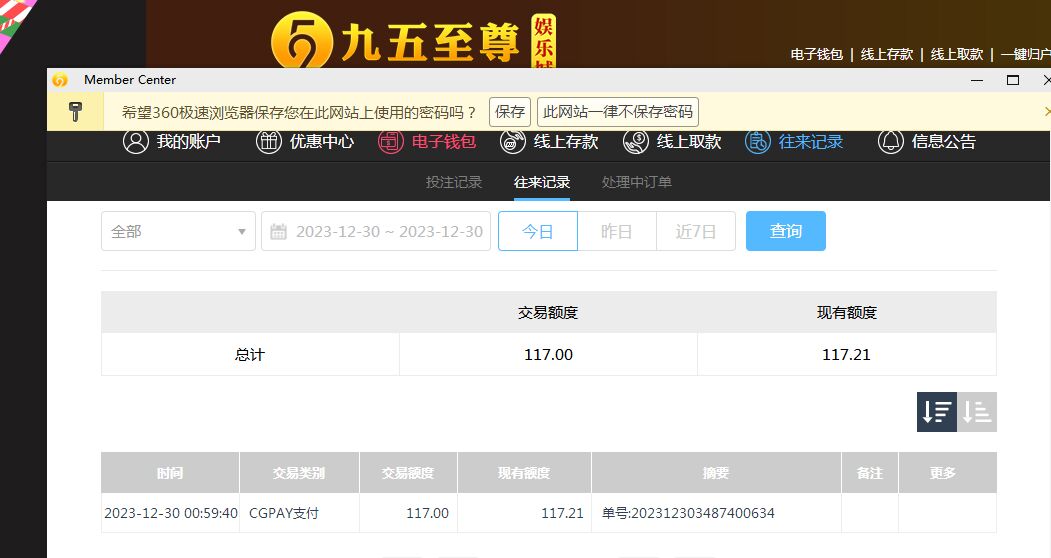The width and height of the screenshot is (1051, 558).
Task: Click the 交易类别 column header
Action: click(300, 473)
